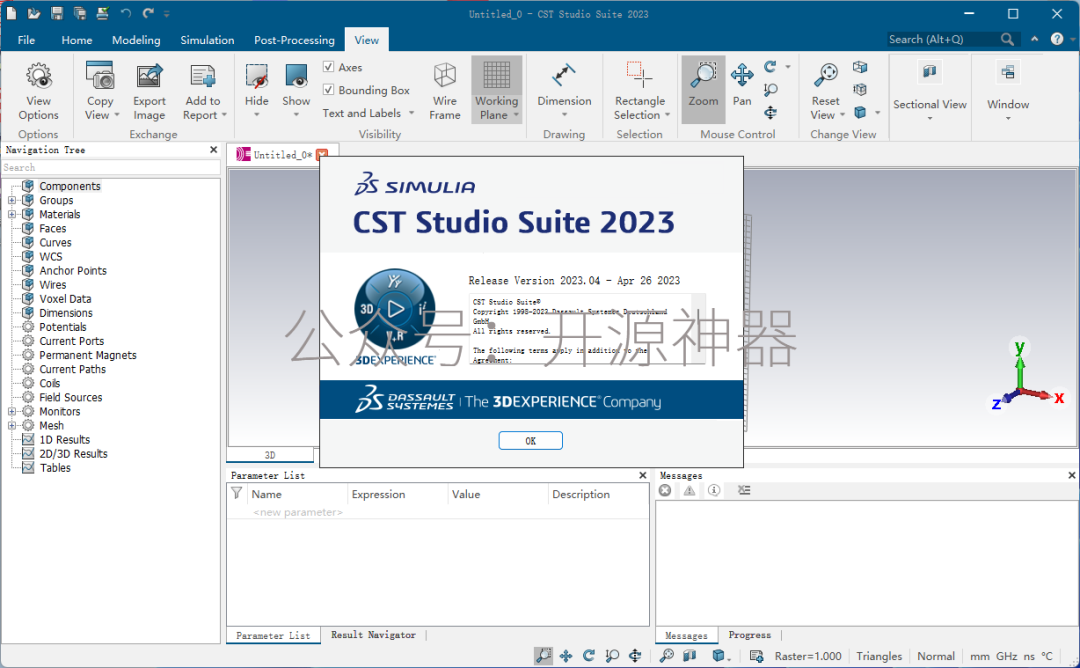Select 2D/3D Results in the tree

(74, 454)
